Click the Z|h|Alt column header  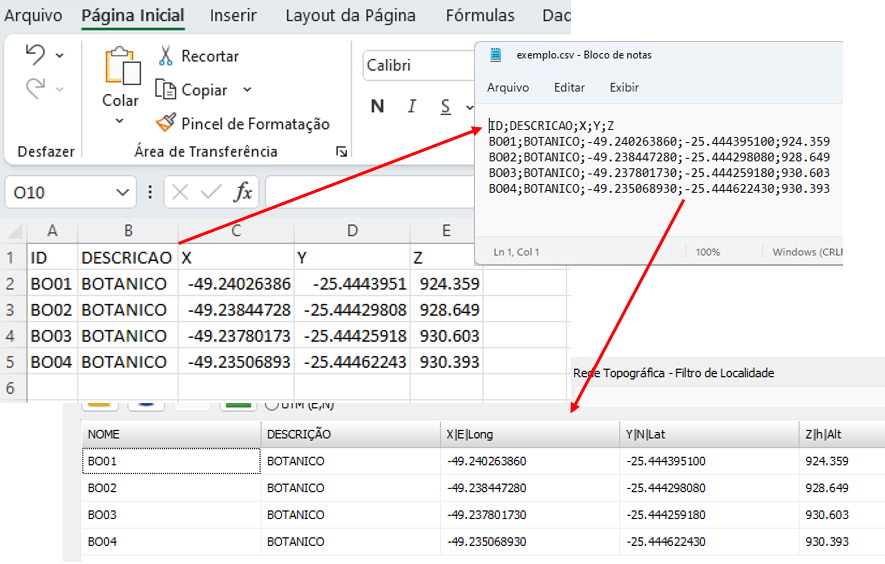(842, 434)
